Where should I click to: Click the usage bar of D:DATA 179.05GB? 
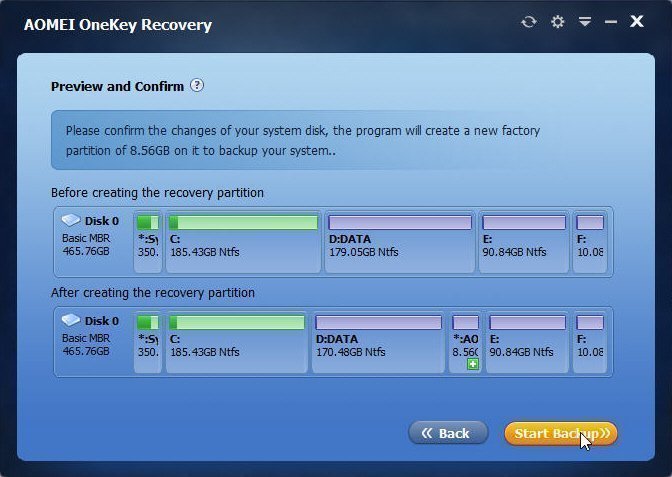(x=400, y=222)
